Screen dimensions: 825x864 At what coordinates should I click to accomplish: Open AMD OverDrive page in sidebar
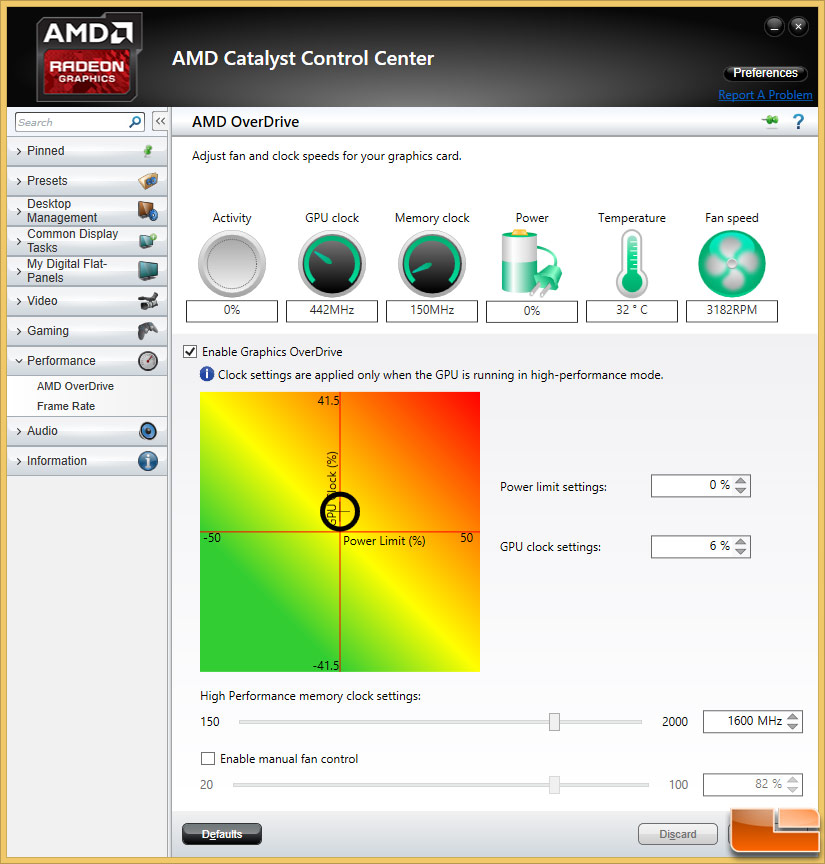76,386
